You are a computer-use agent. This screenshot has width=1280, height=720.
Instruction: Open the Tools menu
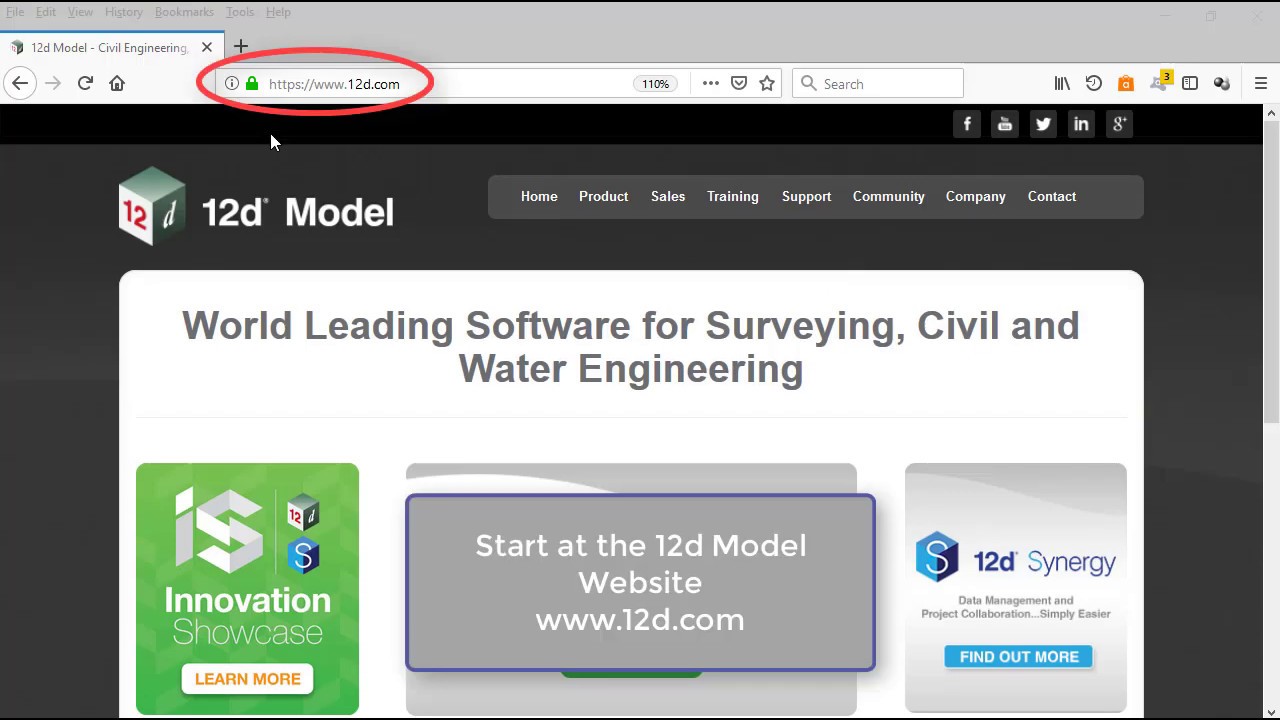(240, 12)
